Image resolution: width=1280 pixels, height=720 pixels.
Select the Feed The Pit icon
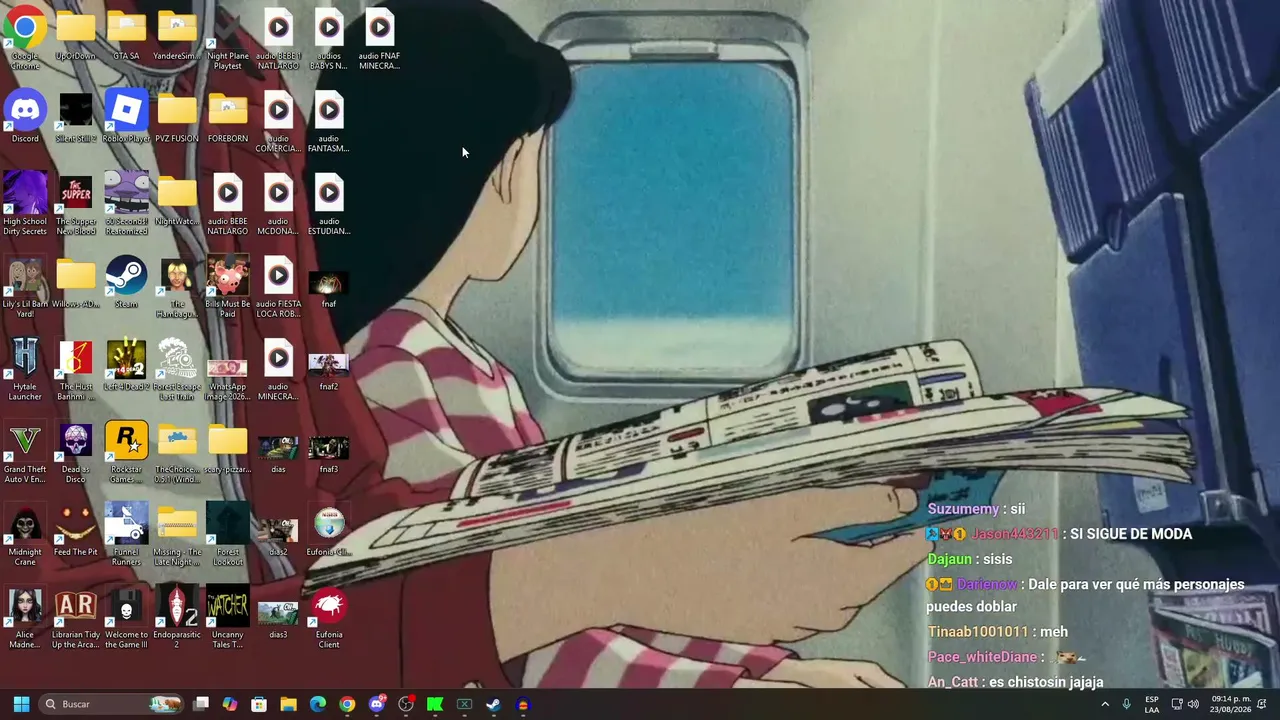tap(76, 531)
